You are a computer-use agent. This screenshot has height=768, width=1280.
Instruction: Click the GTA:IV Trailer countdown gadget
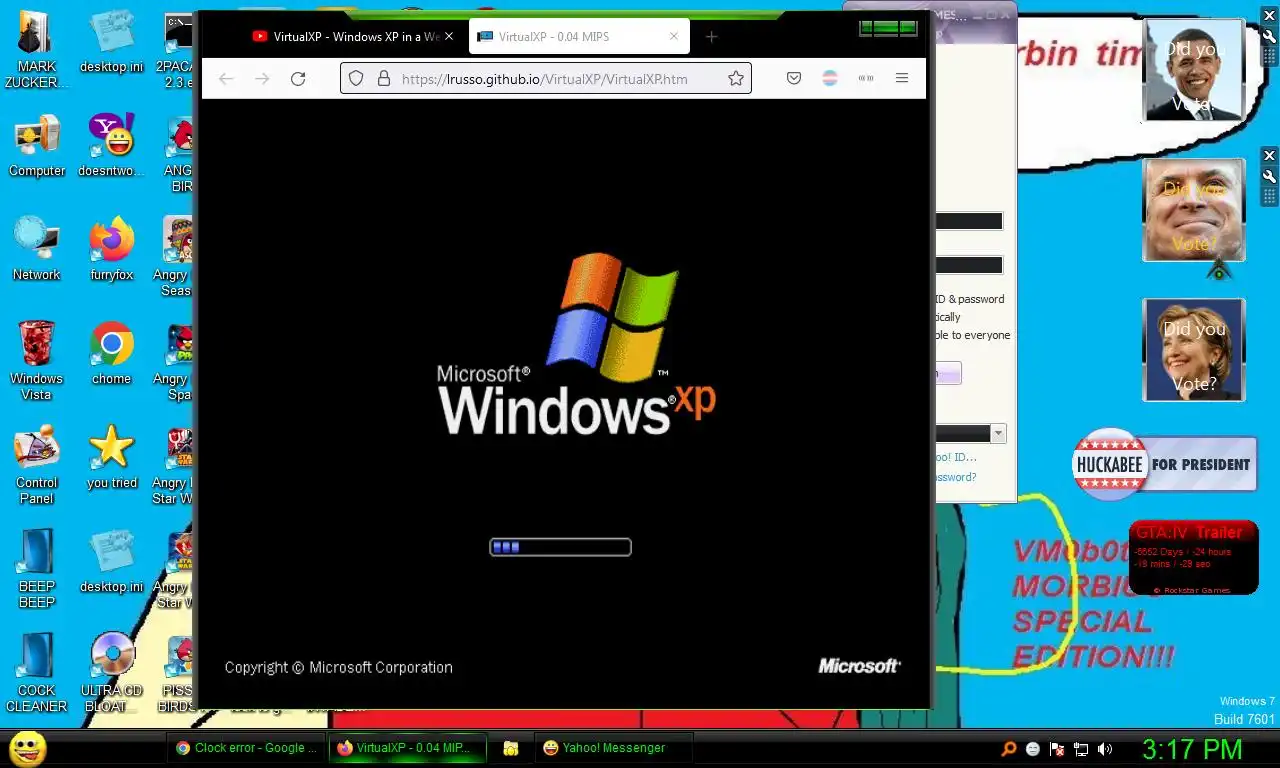pyautogui.click(x=1193, y=557)
